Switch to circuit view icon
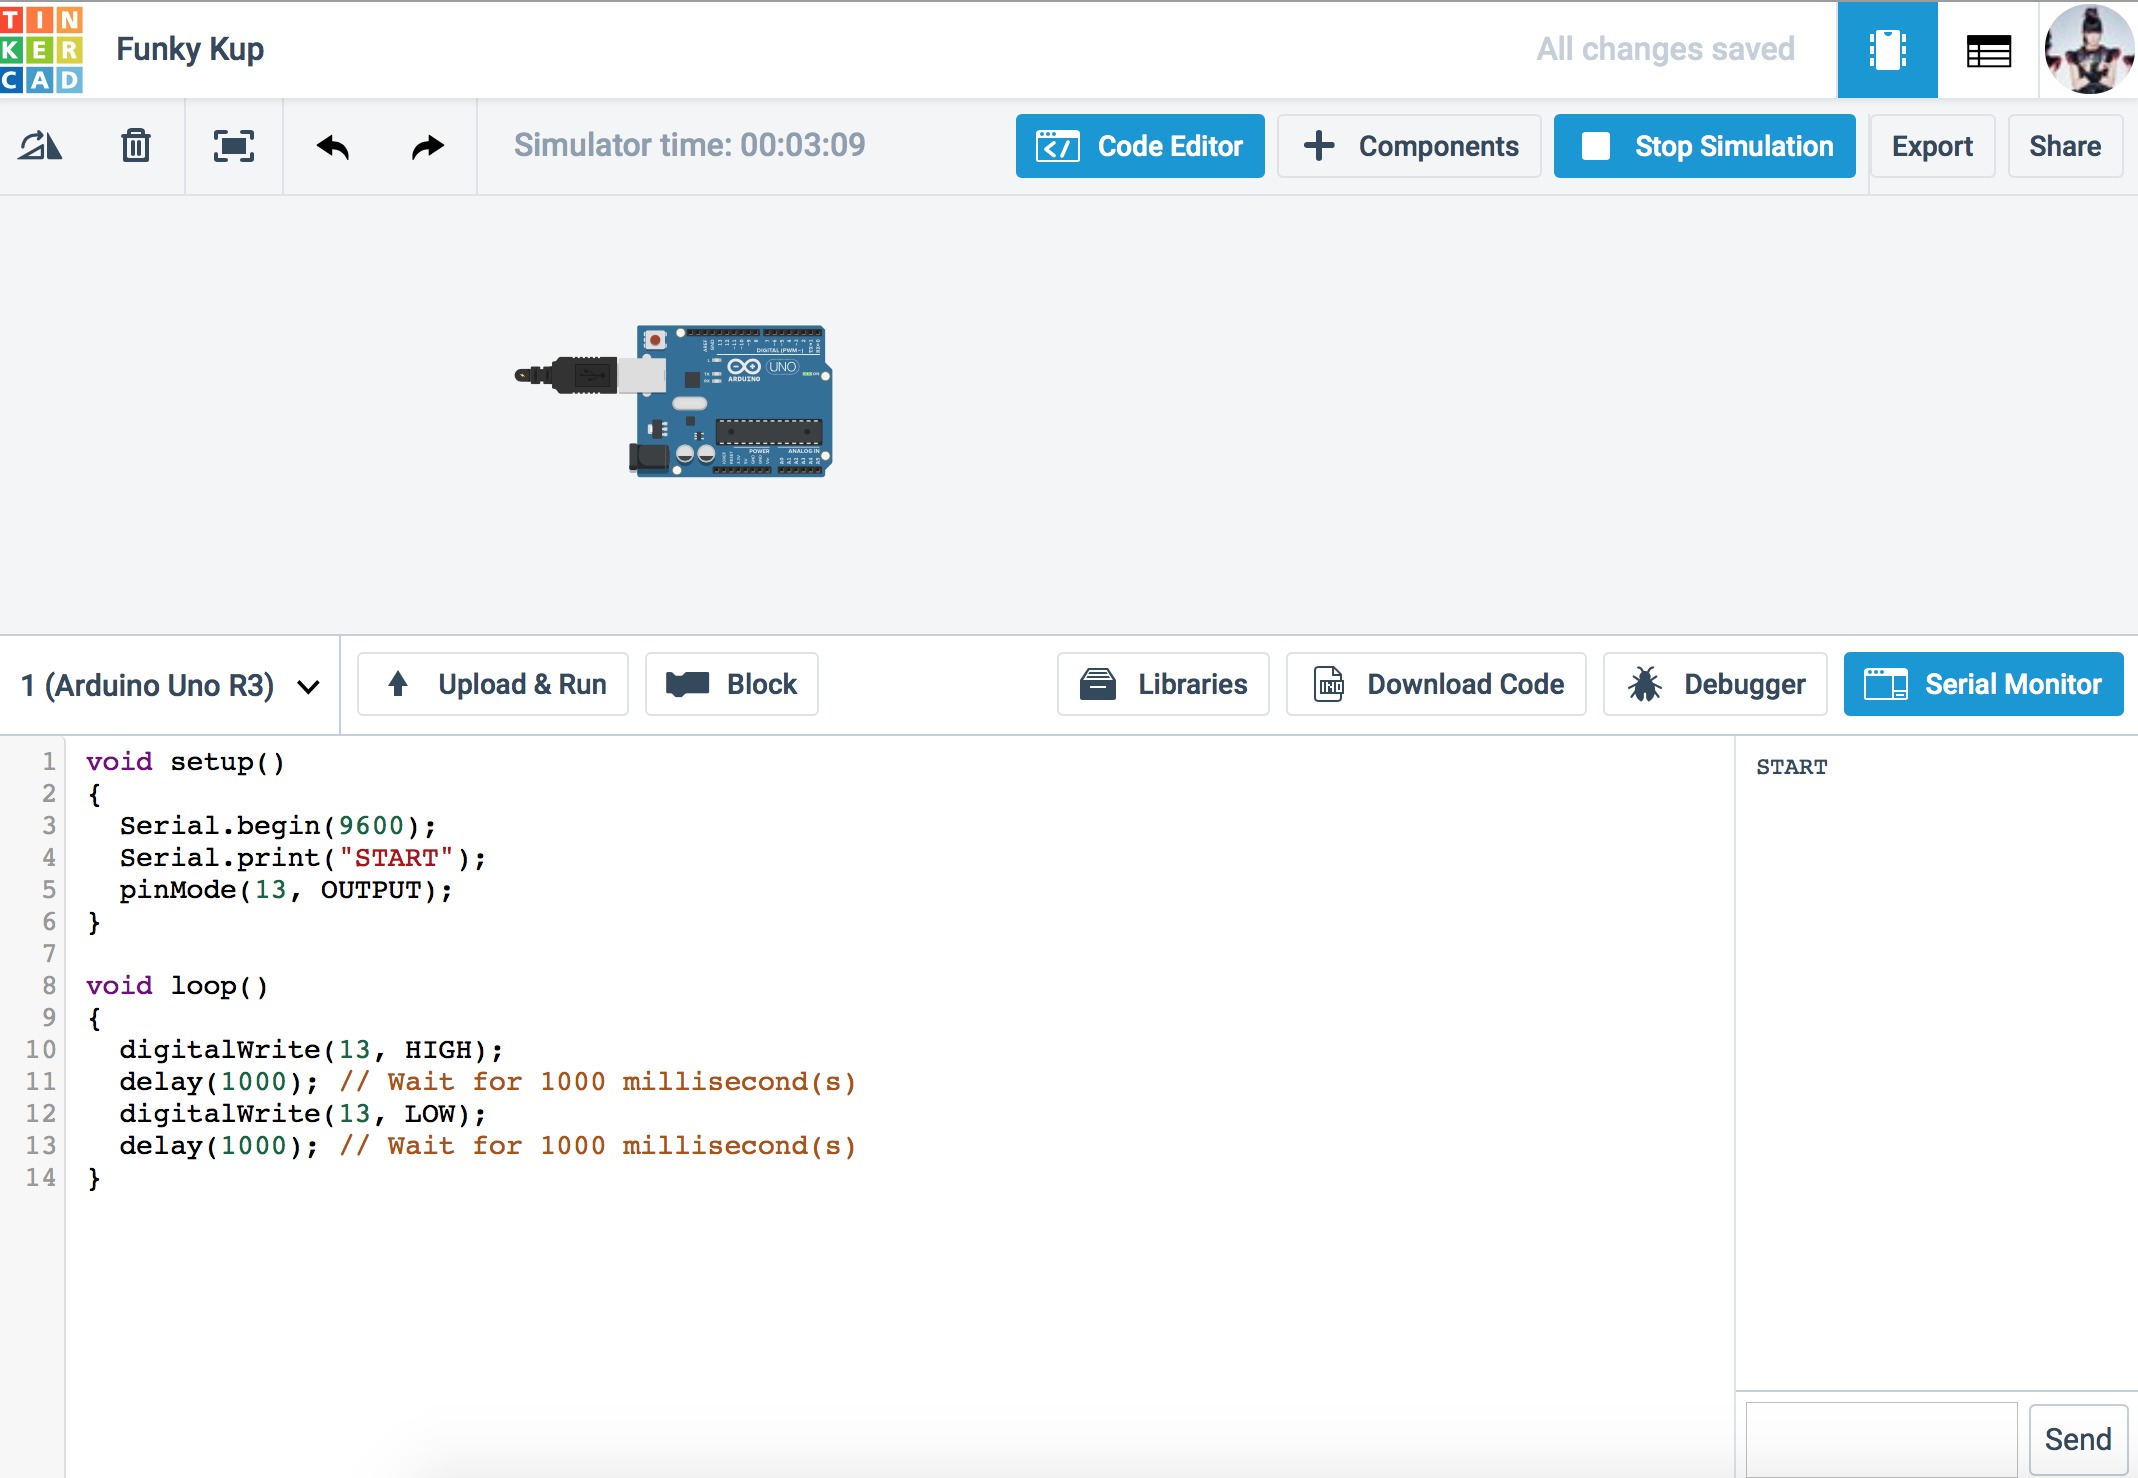Screen dimensions: 2138x1478 tap(1886, 50)
